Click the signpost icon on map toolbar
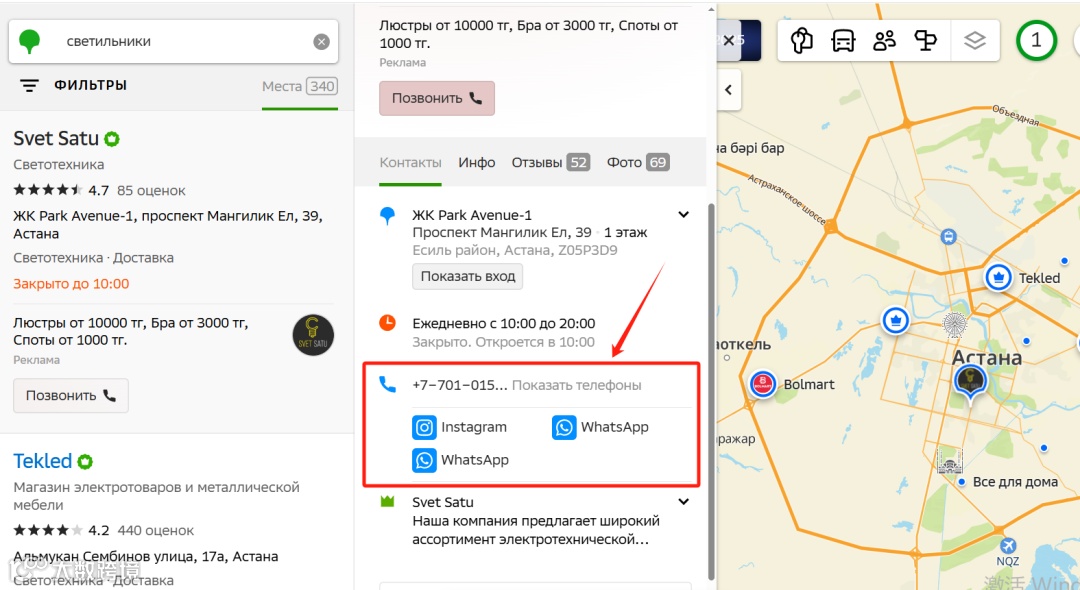1080x590 pixels. [926, 41]
